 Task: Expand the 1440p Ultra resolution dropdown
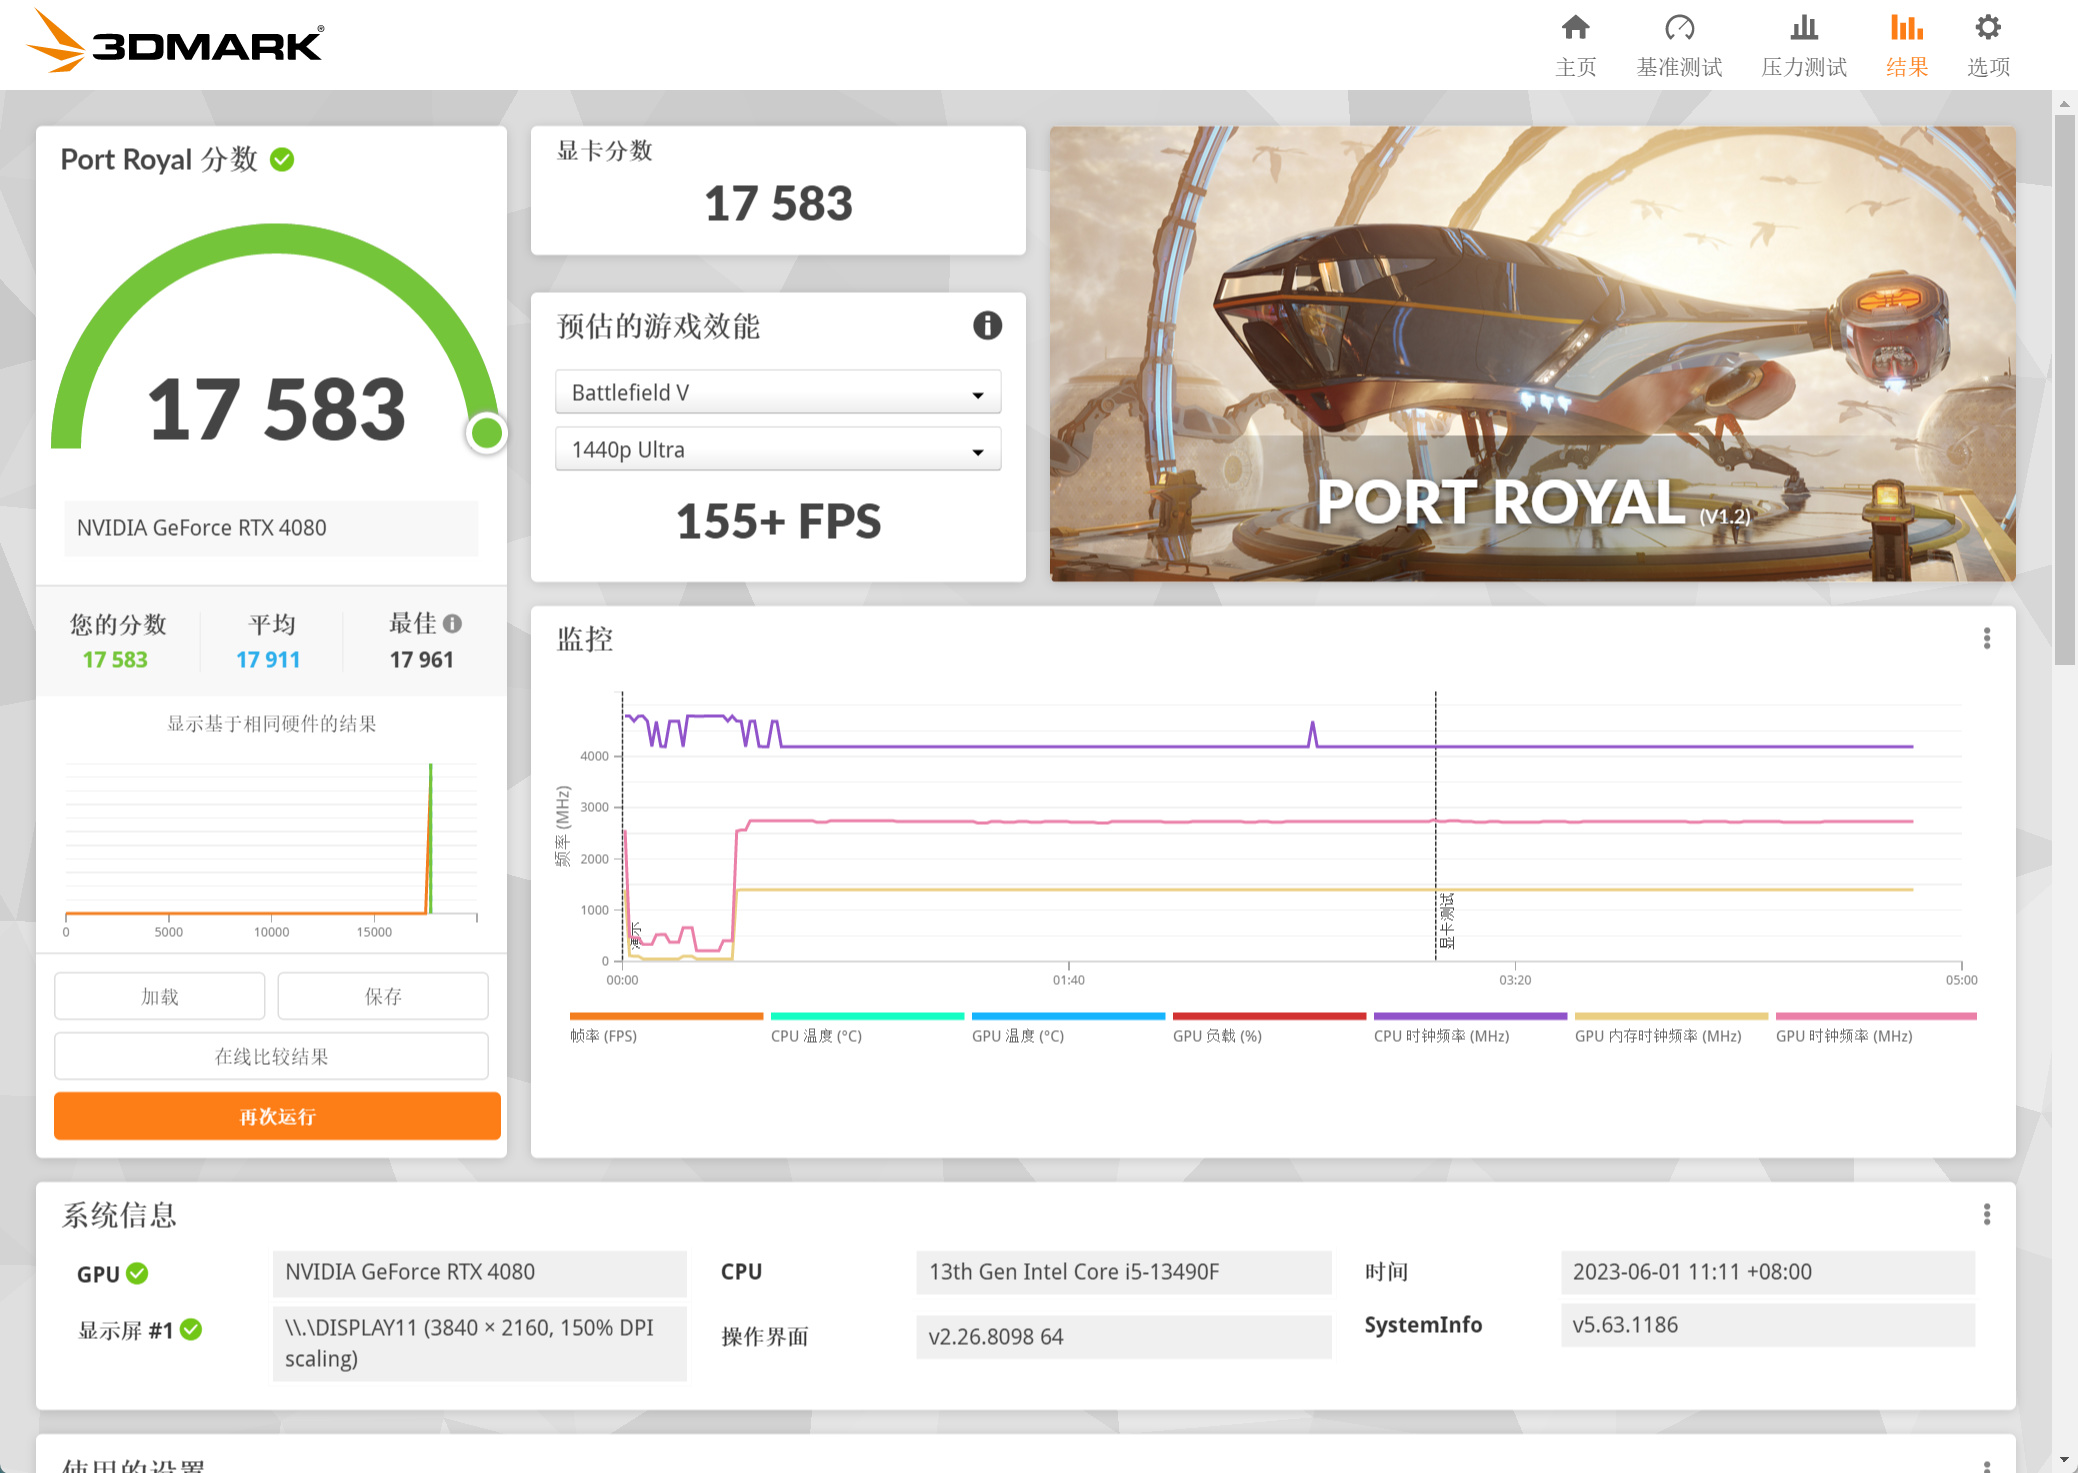(x=777, y=450)
